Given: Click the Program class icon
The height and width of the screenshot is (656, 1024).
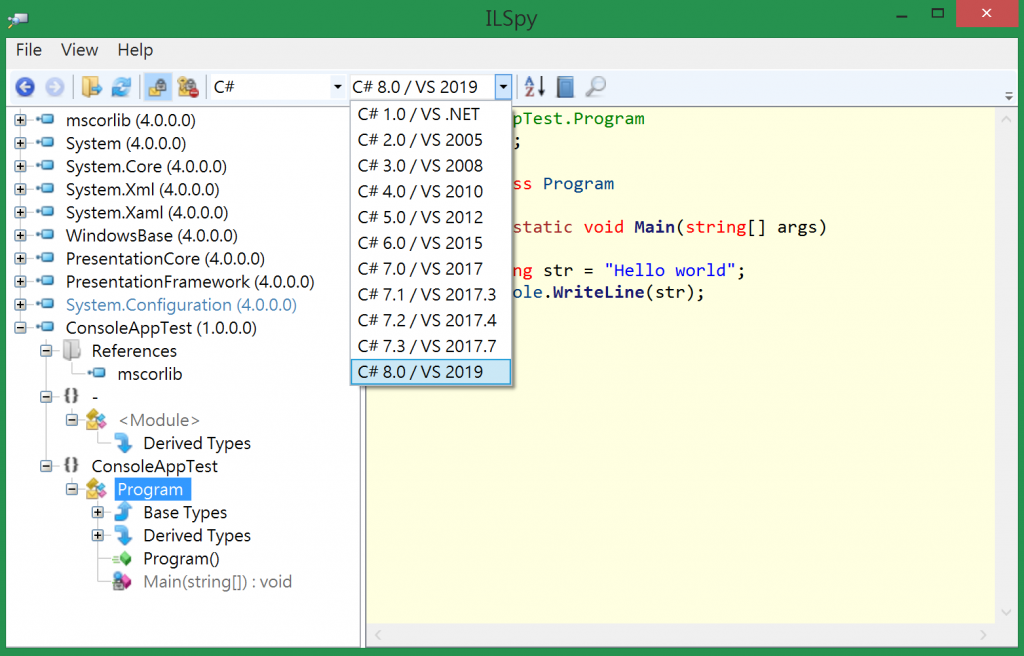Looking at the screenshot, I should pyautogui.click(x=97, y=489).
